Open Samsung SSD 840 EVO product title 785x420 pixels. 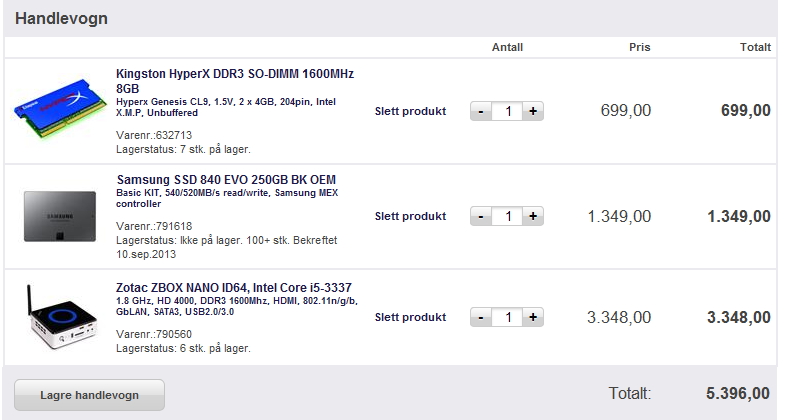pyautogui.click(x=226, y=180)
